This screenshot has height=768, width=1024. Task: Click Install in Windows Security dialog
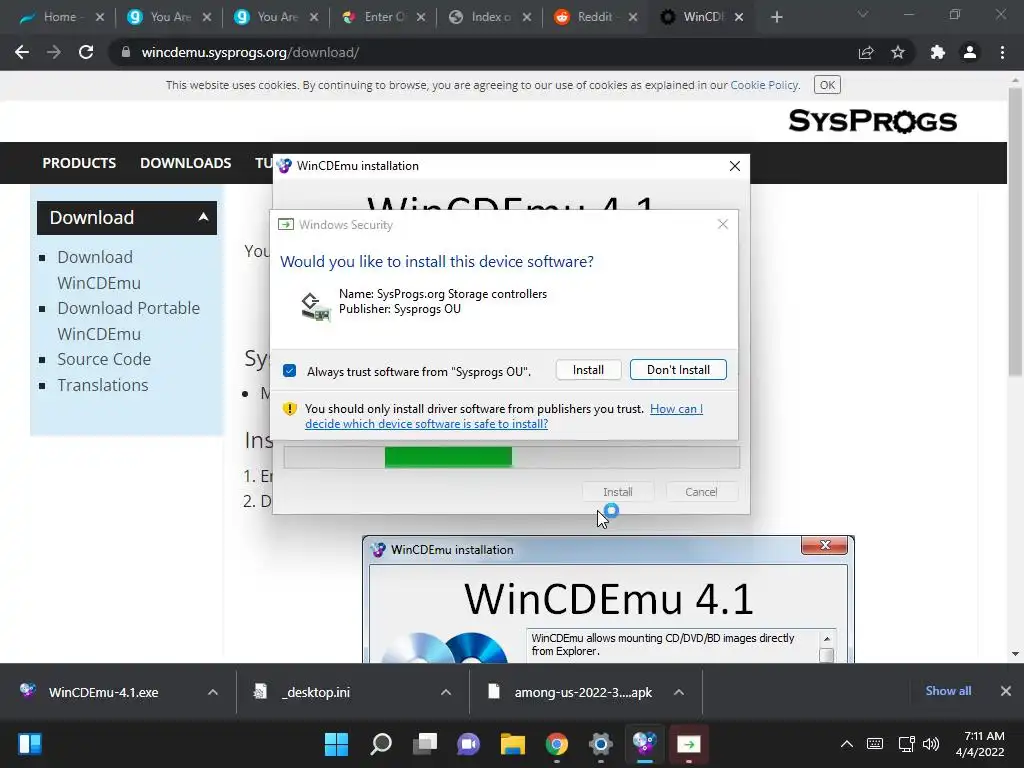[x=588, y=370]
